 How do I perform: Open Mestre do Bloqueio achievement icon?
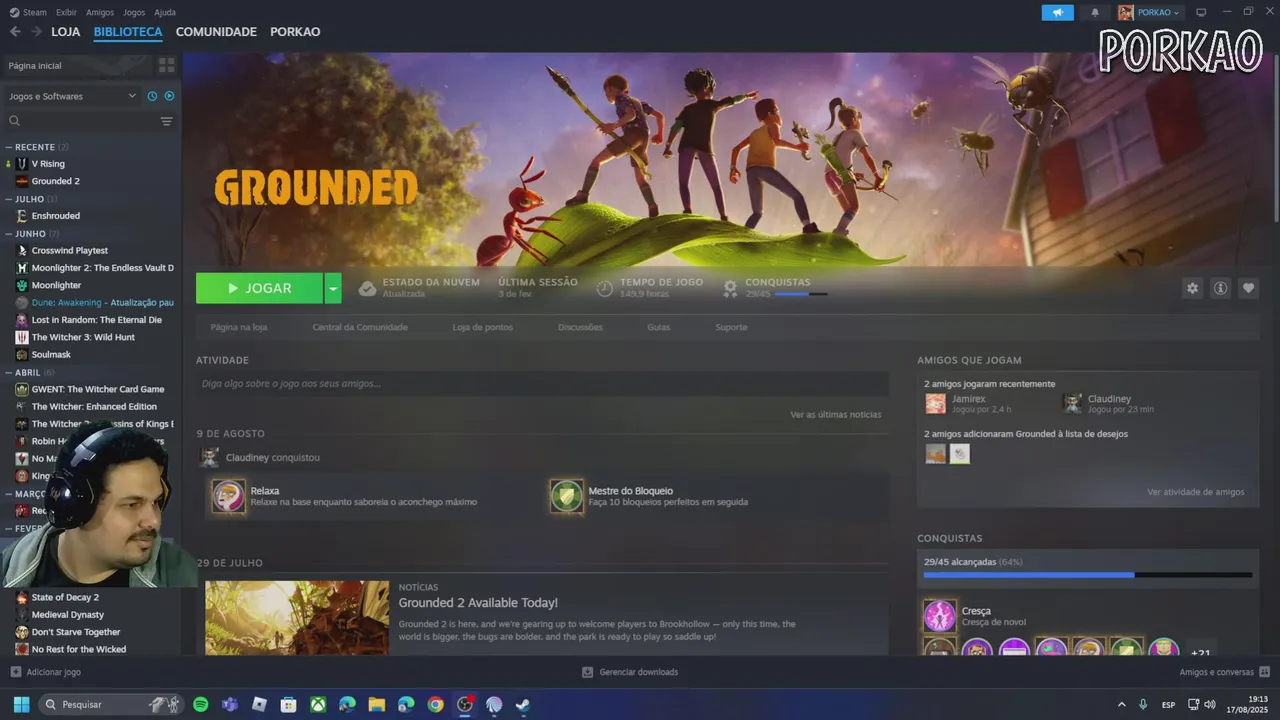tap(566, 496)
